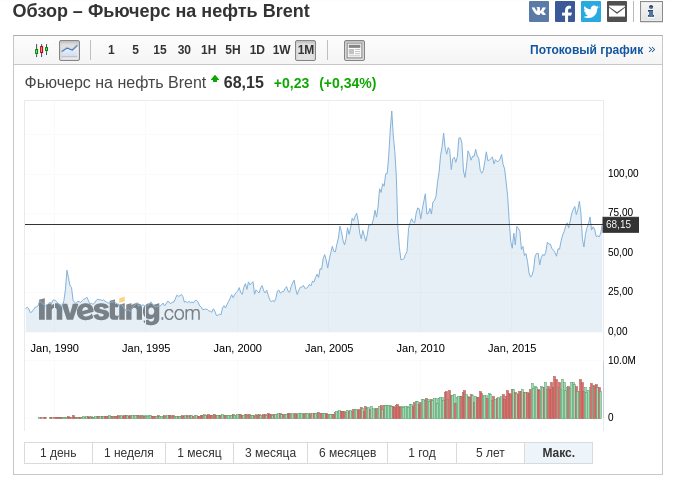Switch to candlestick chart type
The image size is (673, 479).
tap(41, 50)
